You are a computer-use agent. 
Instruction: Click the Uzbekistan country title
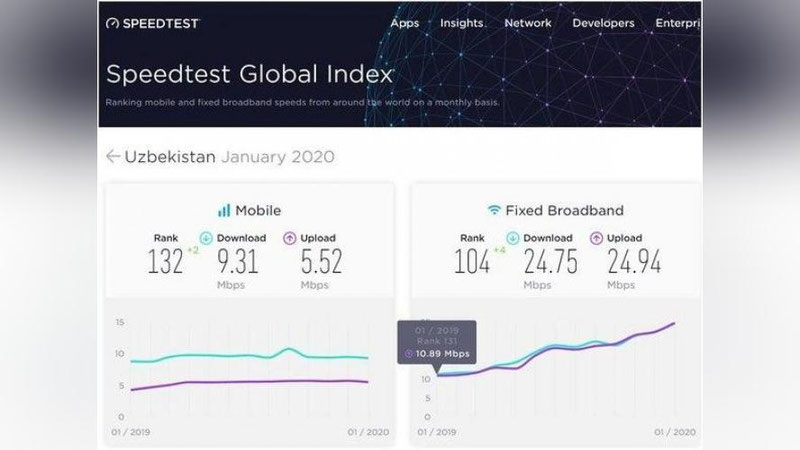click(170, 157)
